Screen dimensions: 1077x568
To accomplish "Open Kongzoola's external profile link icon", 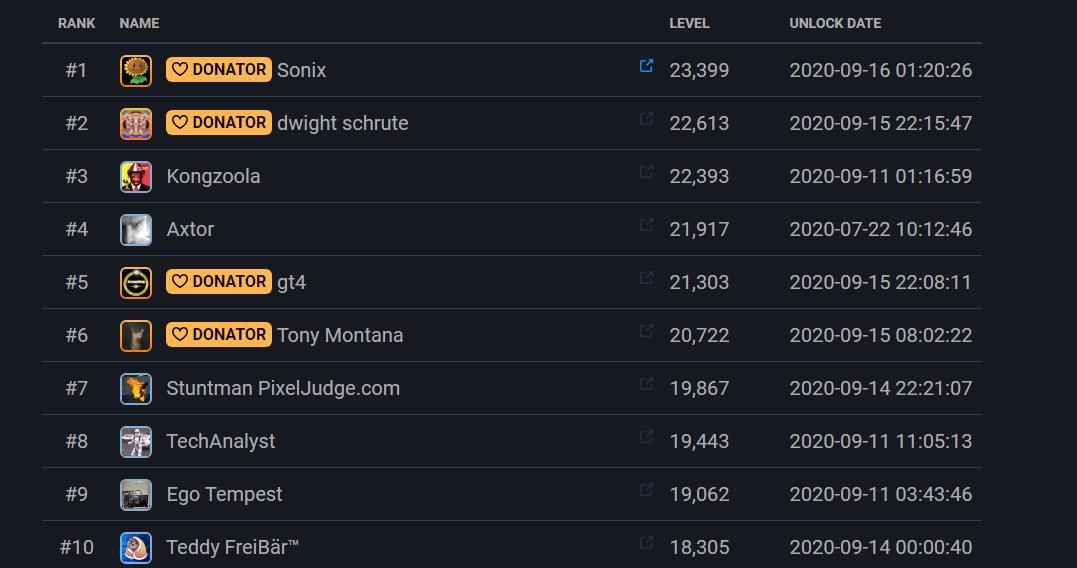I will coord(646,172).
